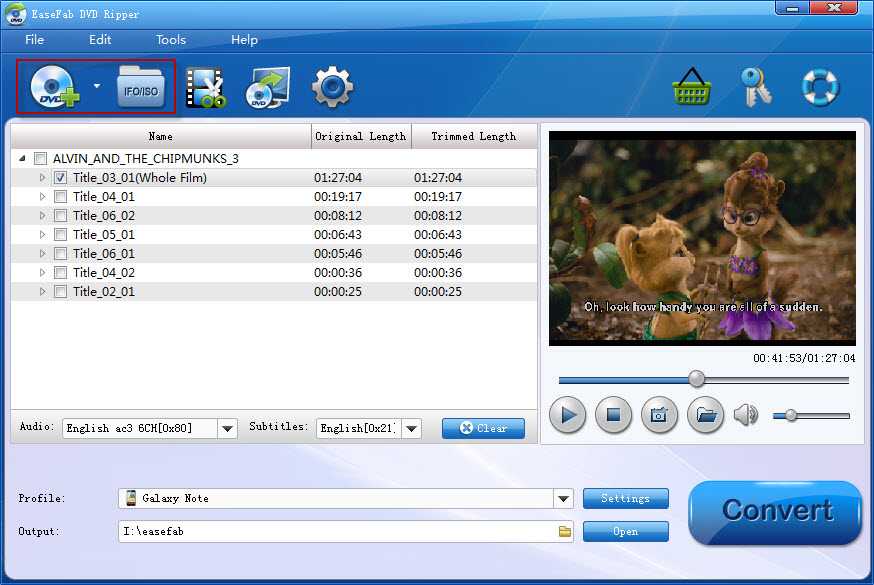Click the Original Length column header
Image resolution: width=874 pixels, height=585 pixels.
point(361,136)
